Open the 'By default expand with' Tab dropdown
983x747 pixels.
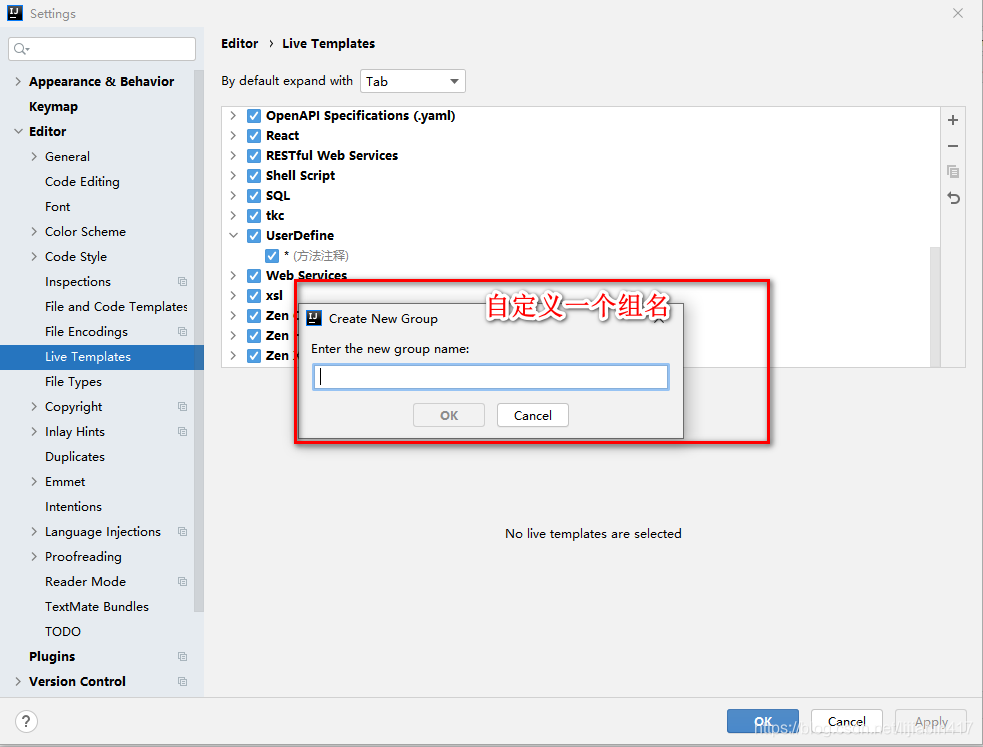coord(413,81)
